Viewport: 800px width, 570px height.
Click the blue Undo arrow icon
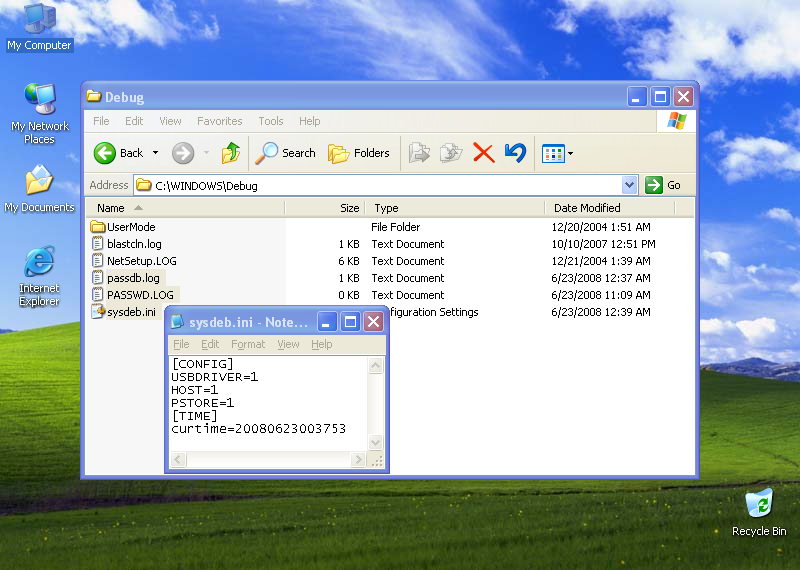tap(515, 153)
